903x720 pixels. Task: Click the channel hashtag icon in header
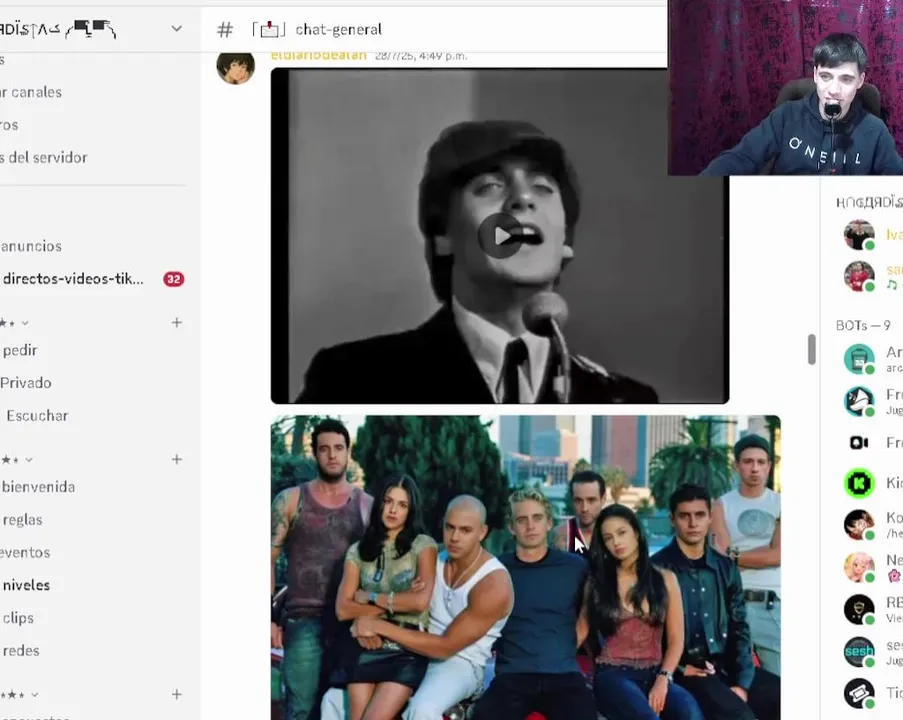point(225,29)
